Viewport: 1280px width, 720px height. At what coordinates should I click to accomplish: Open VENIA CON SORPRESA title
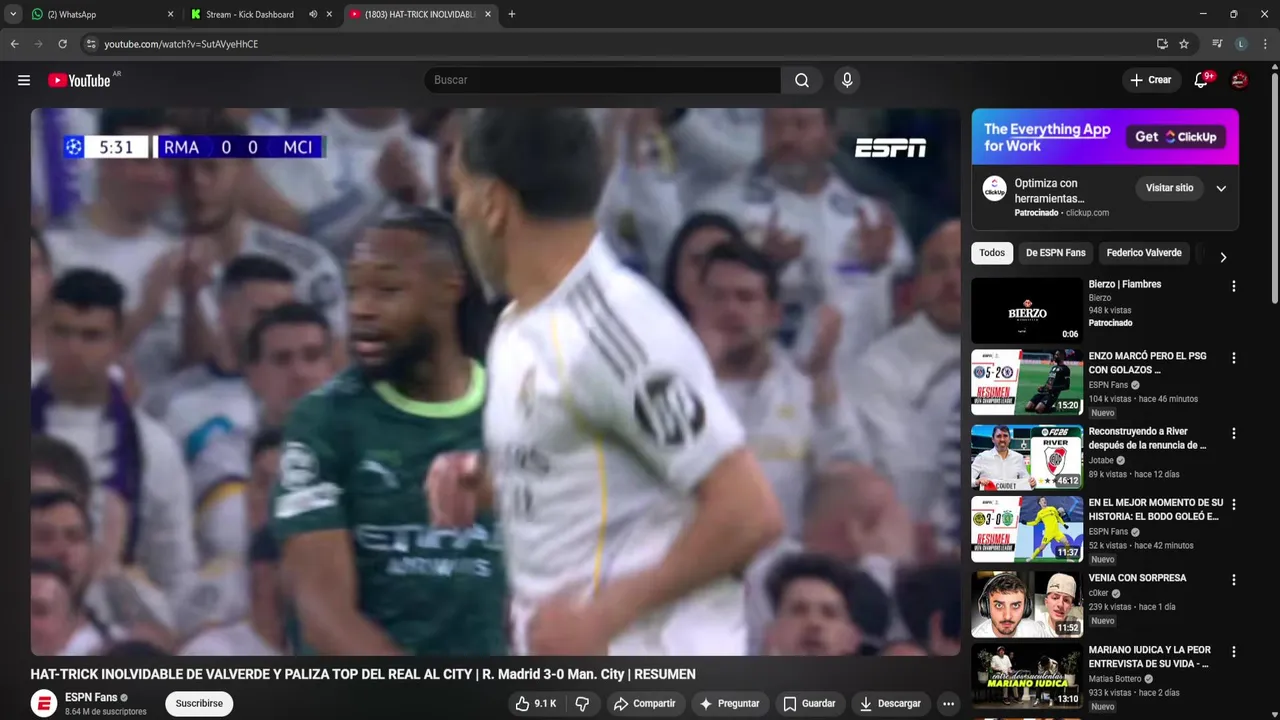(x=1137, y=578)
